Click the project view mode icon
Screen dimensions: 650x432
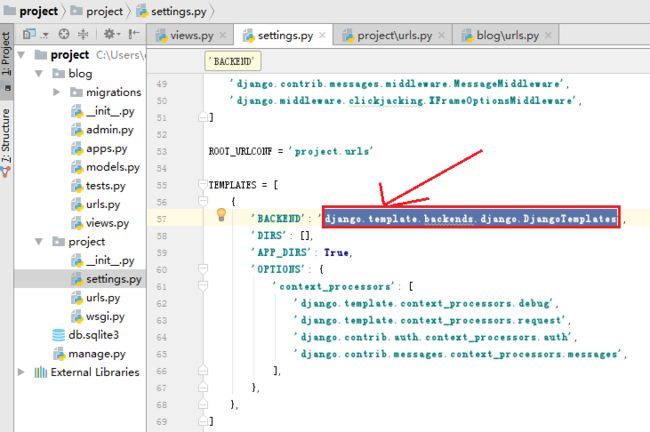pyautogui.click(x=29, y=34)
